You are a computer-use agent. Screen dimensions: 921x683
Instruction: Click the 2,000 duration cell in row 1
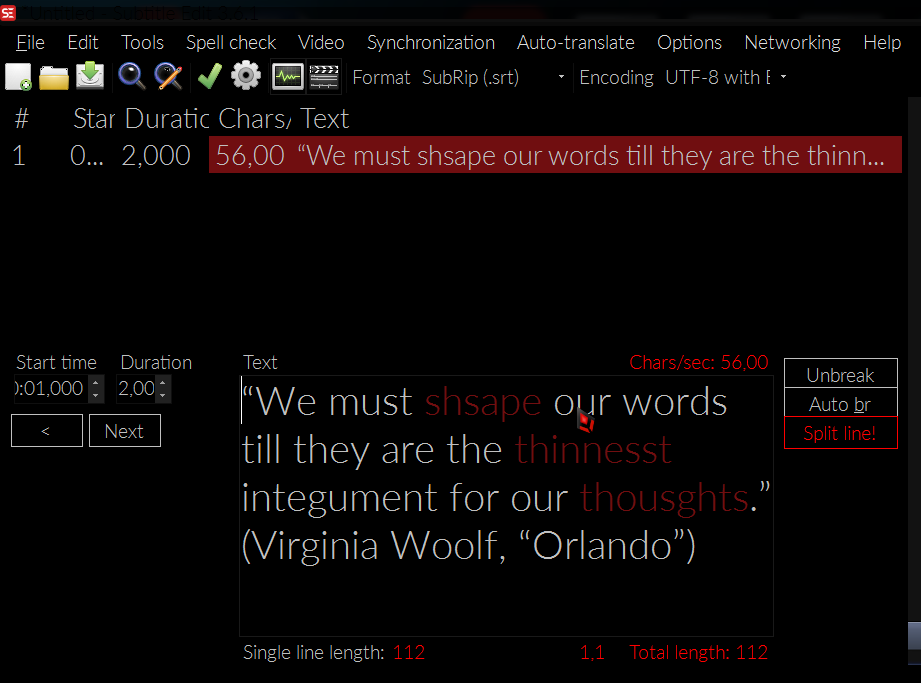(156, 156)
